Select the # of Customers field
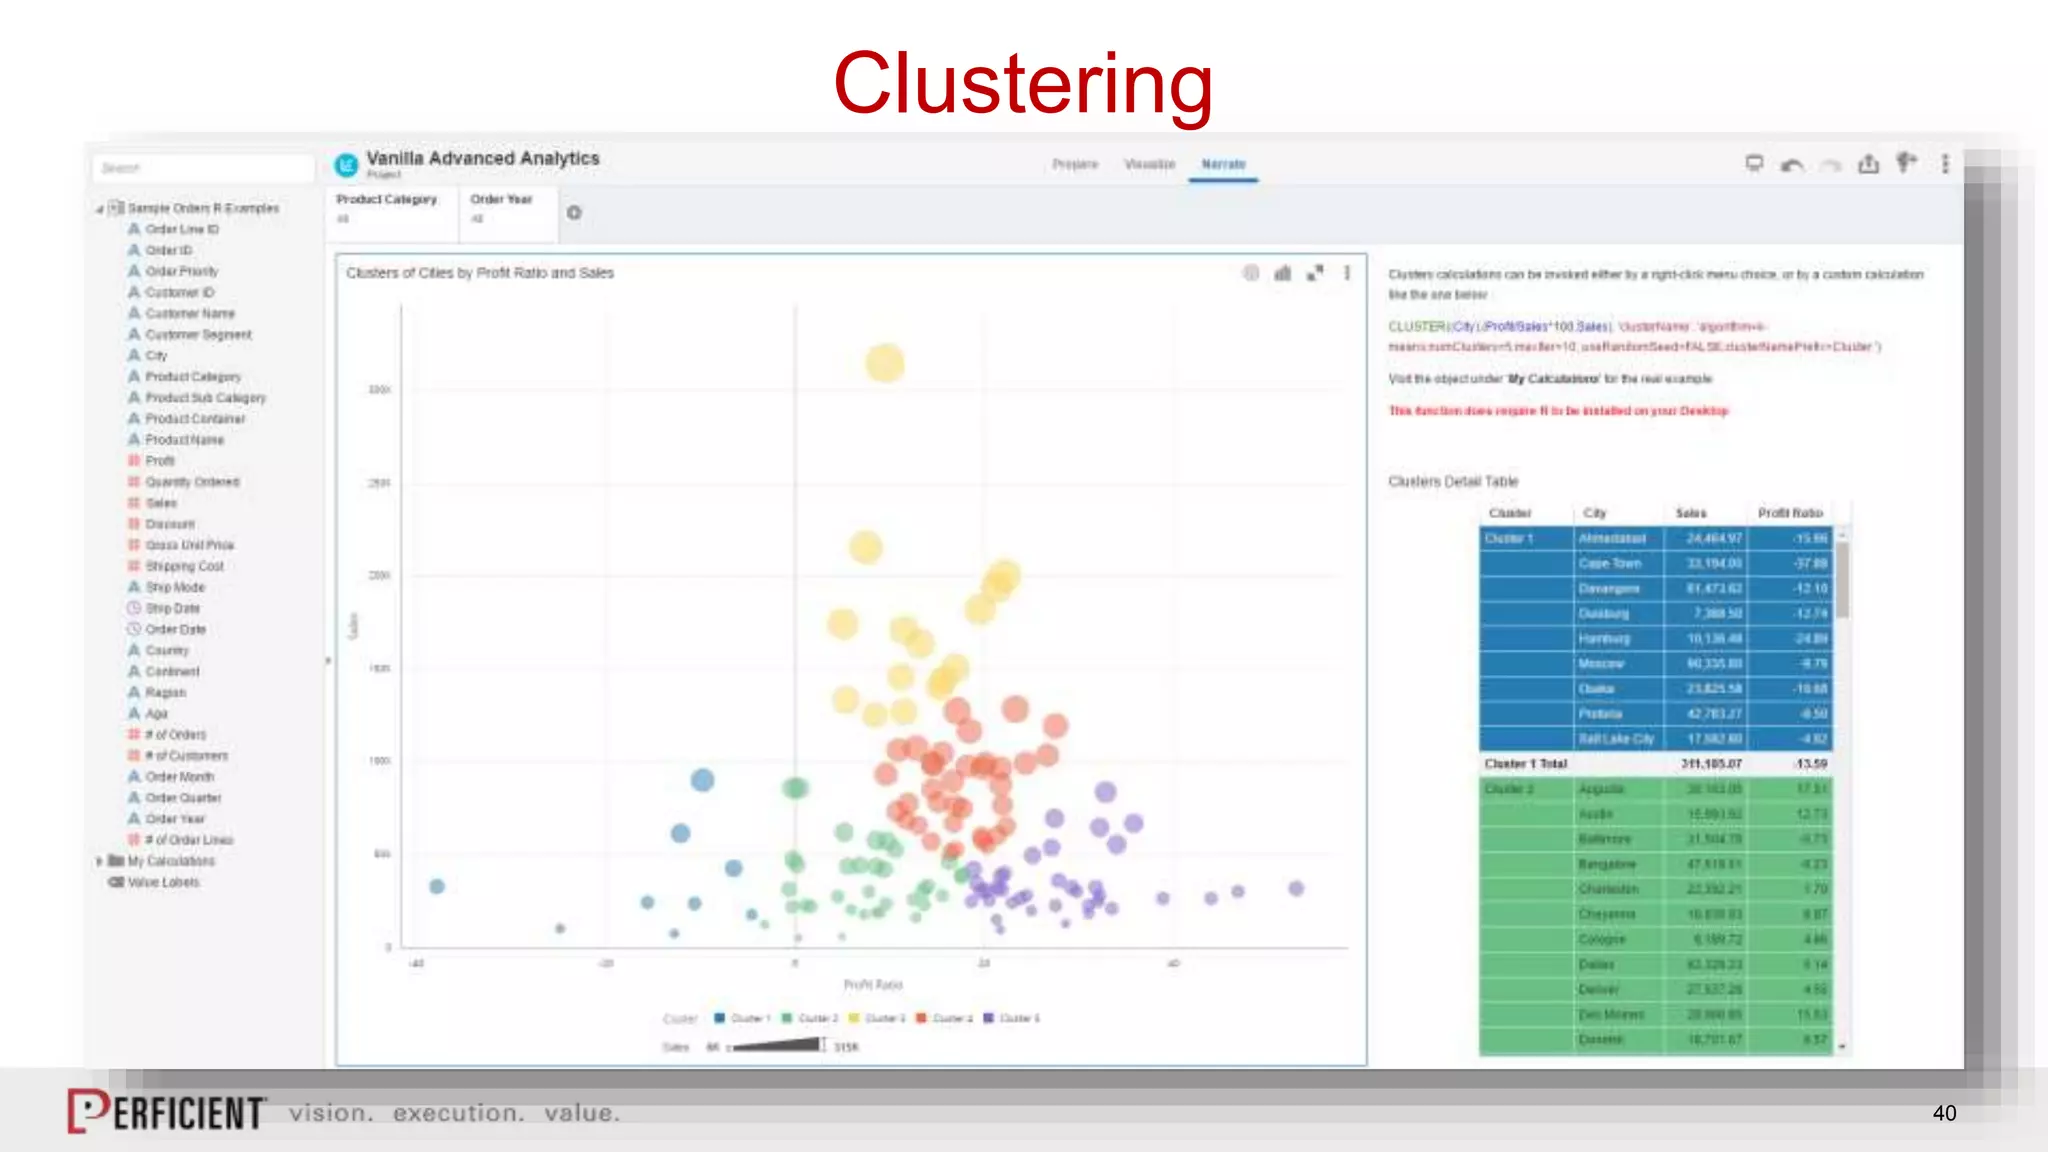The image size is (2048, 1152). pyautogui.click(x=186, y=754)
